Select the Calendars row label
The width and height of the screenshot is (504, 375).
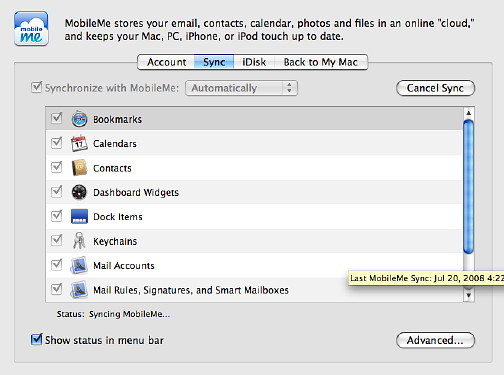tap(115, 144)
